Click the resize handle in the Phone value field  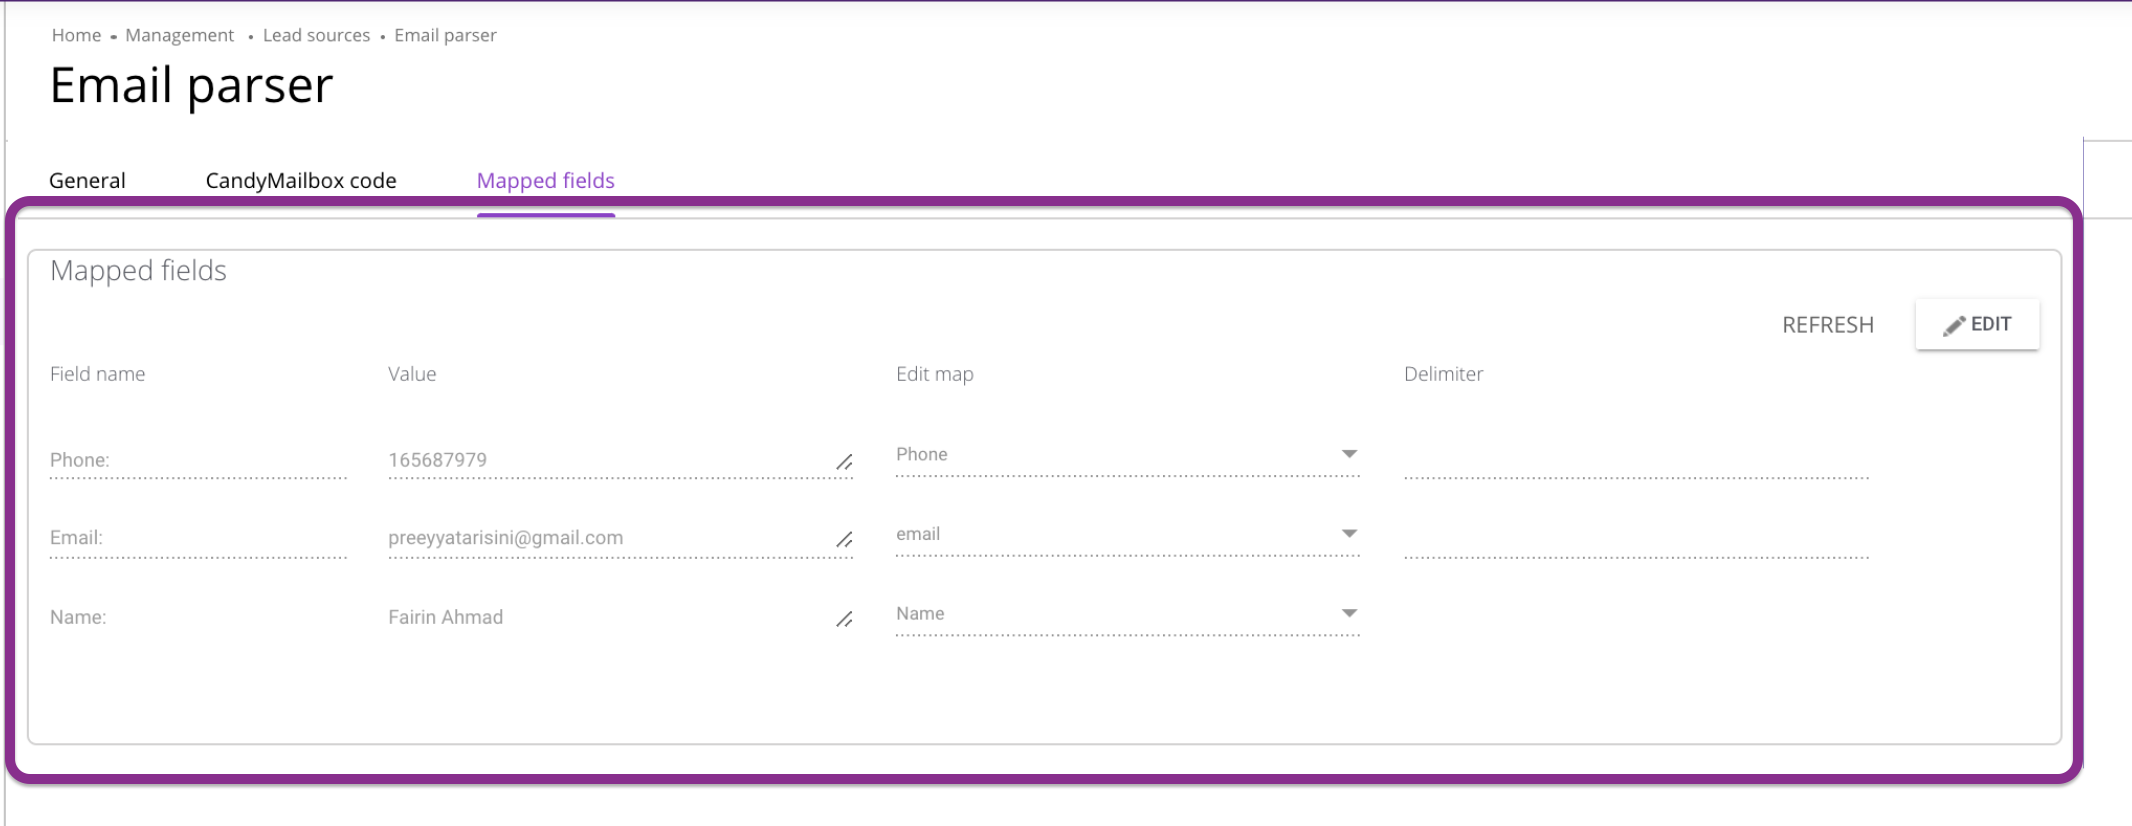(x=844, y=462)
